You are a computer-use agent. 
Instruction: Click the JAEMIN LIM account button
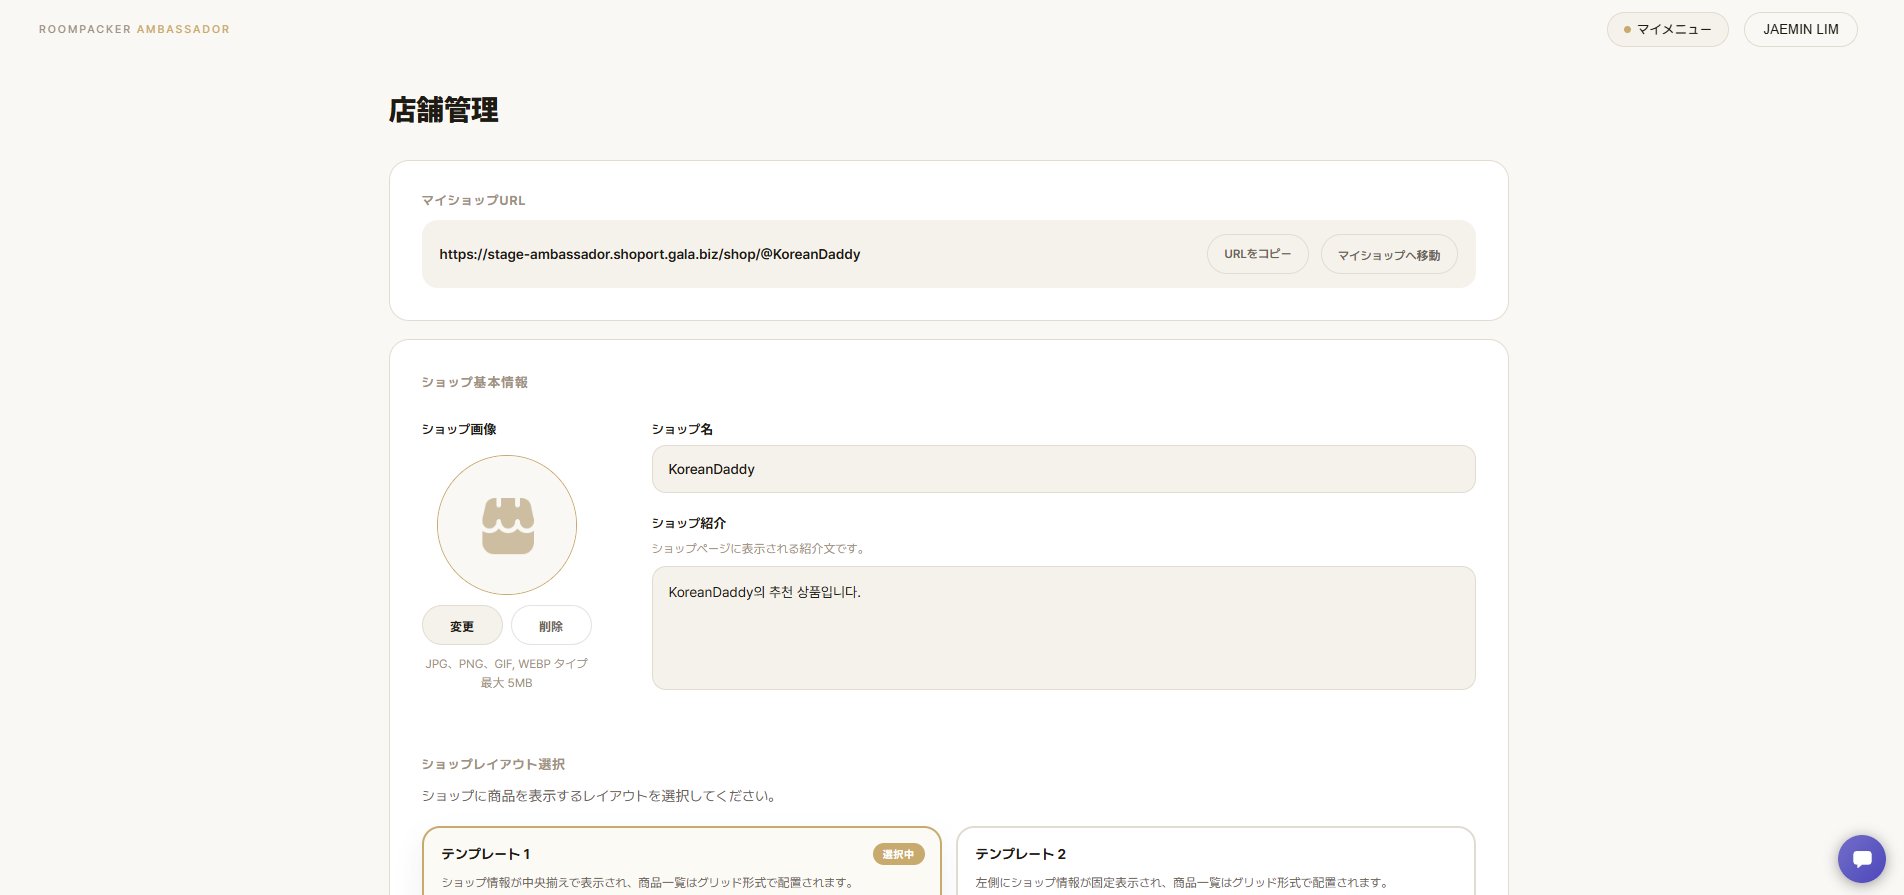[1800, 29]
